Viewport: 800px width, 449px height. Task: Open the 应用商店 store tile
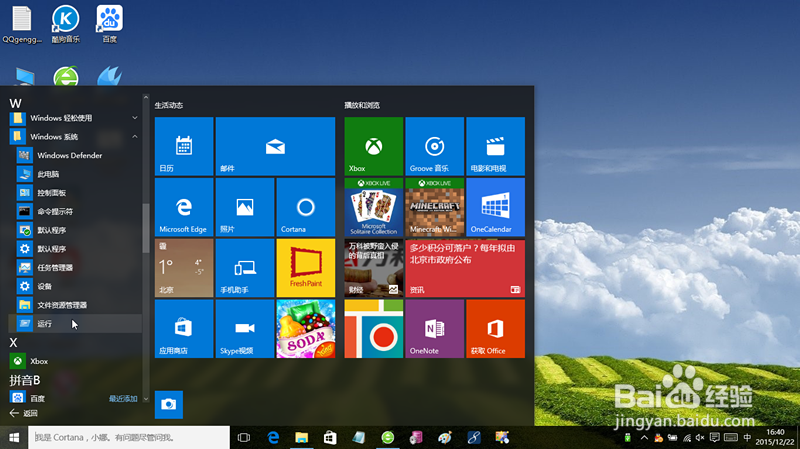click(184, 329)
